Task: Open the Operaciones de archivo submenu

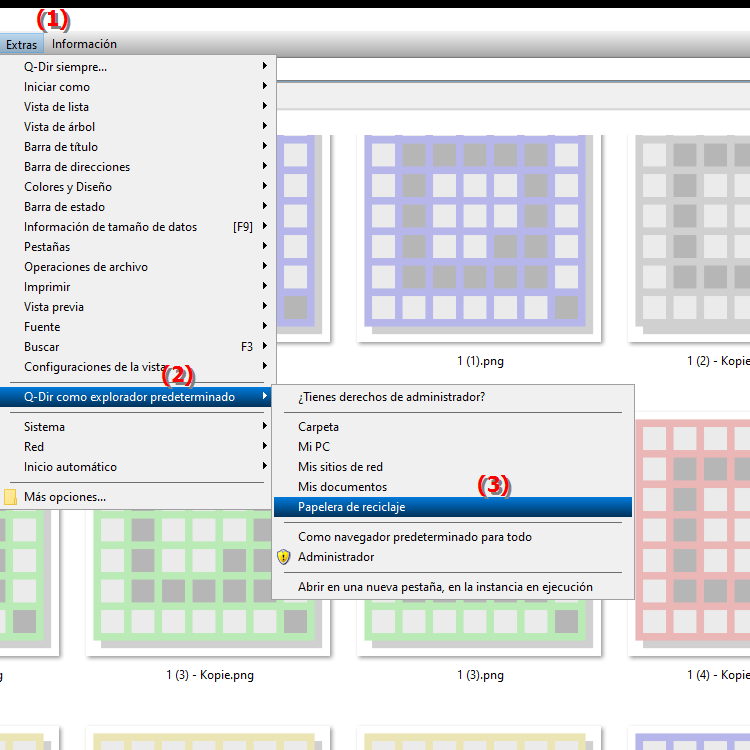Action: (138, 267)
